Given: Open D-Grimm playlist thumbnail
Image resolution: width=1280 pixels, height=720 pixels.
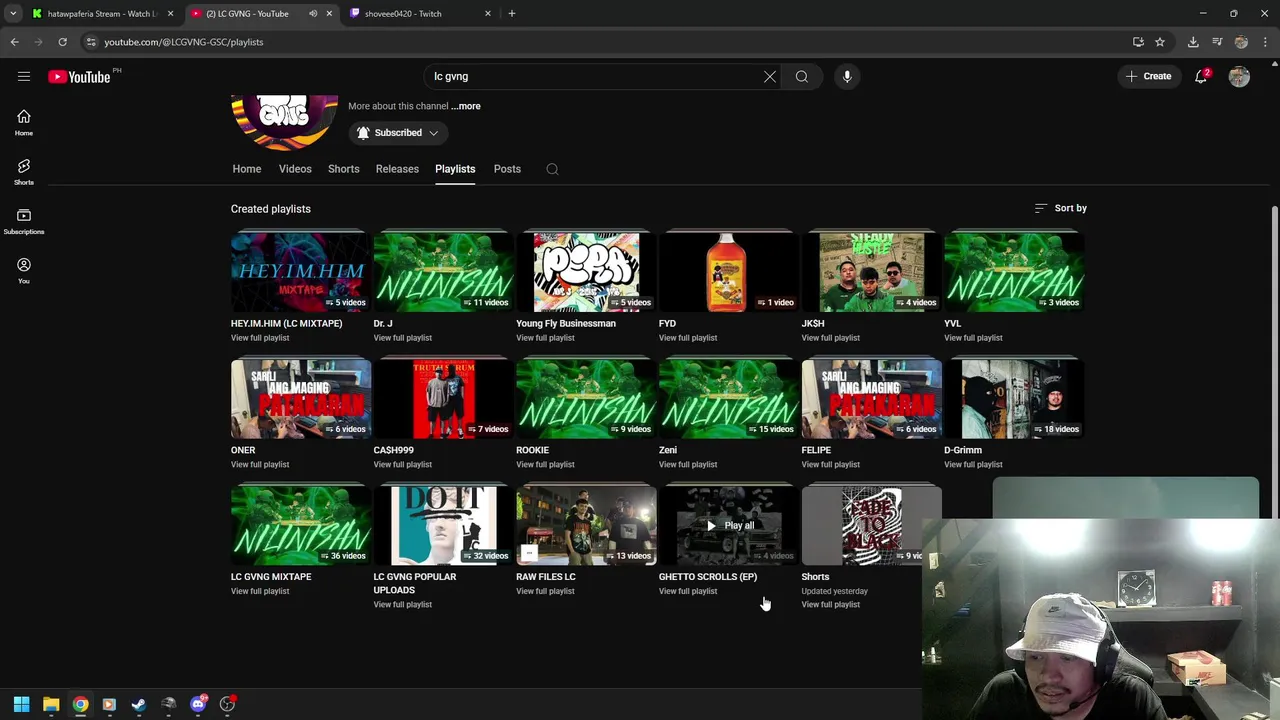Looking at the screenshot, I should (1014, 399).
